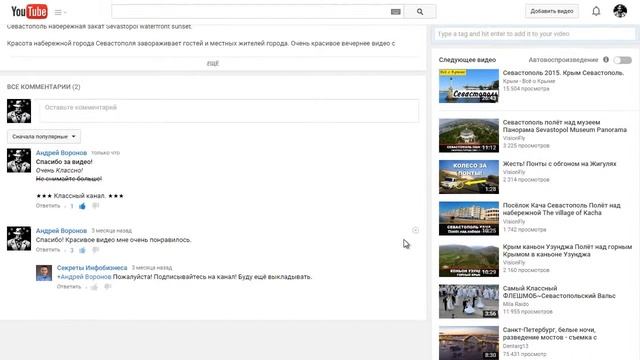Open Посёлок Кача Севастополь title
The height and width of the screenshot is (360, 640).
tap(562, 209)
